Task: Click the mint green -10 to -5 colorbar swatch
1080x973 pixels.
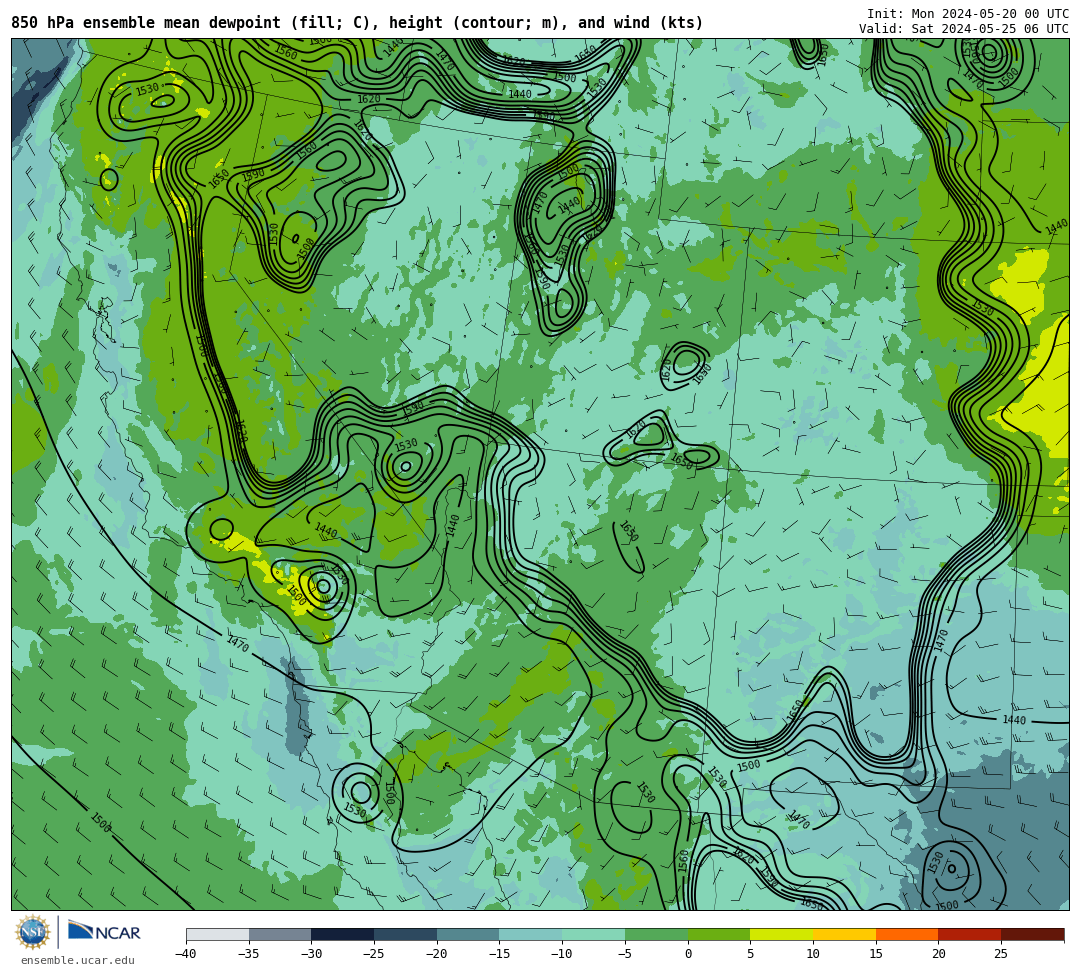Action: tap(594, 934)
